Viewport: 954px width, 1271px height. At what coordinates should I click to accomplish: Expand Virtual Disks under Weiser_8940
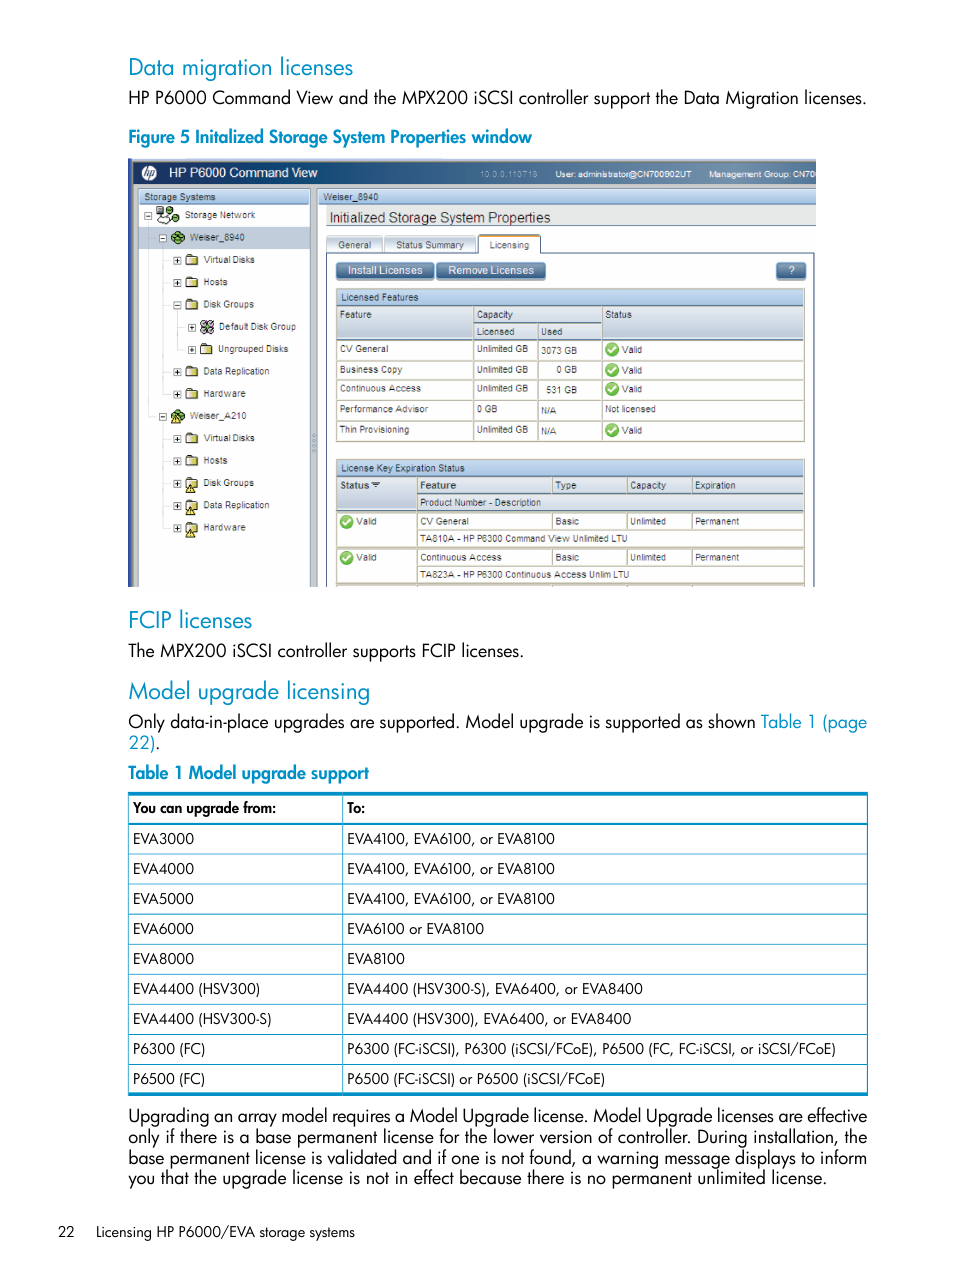coord(177,260)
